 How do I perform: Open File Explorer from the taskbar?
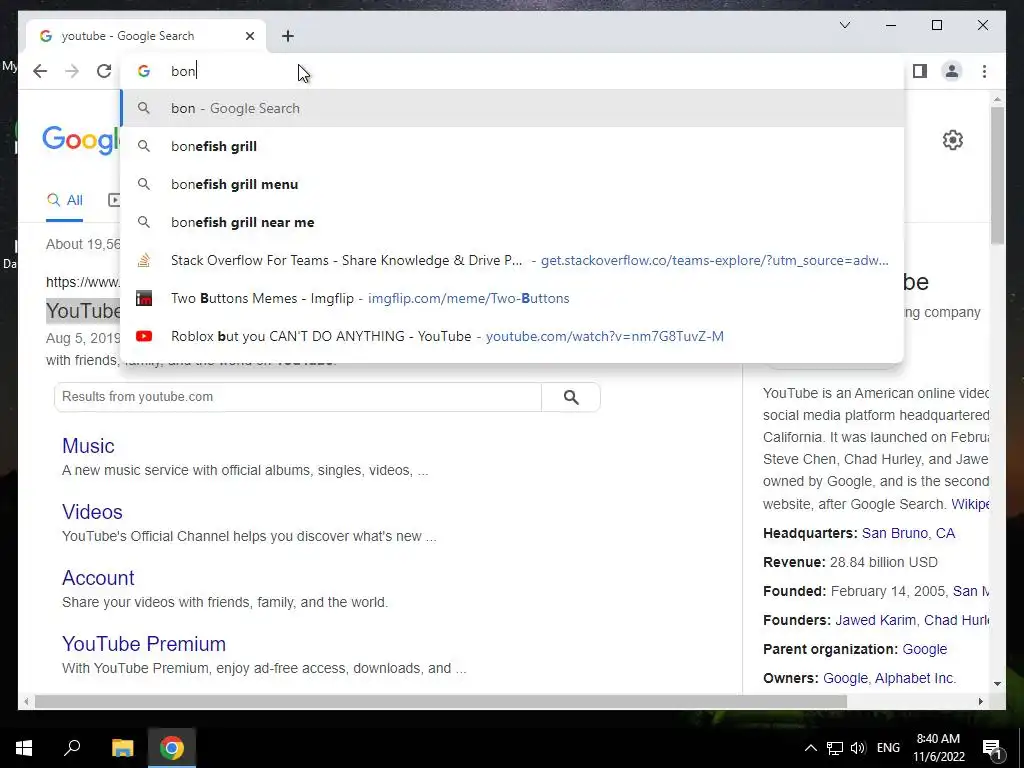tap(122, 748)
